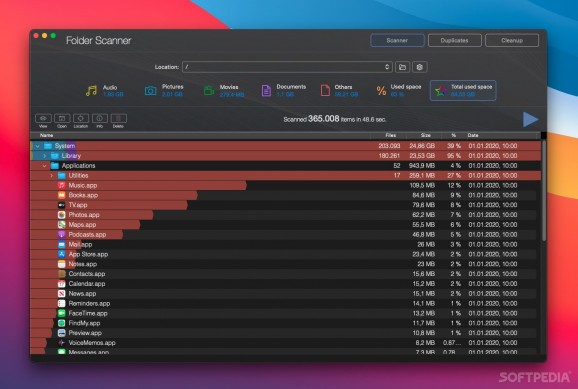Click the View eye toolbar button
The width and height of the screenshot is (578, 389).
coord(43,118)
